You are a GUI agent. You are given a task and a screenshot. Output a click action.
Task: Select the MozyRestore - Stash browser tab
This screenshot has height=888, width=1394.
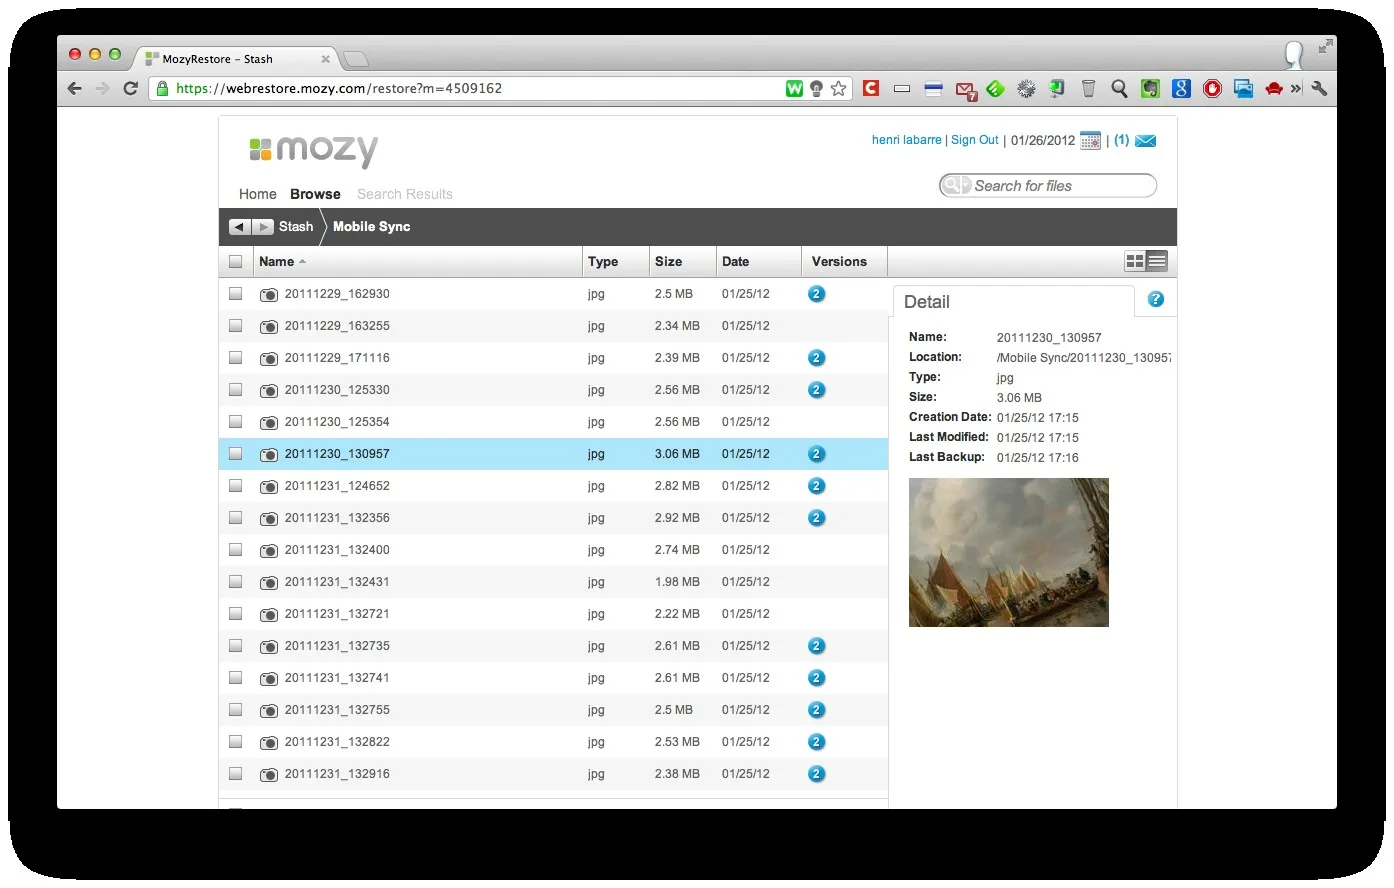tap(236, 59)
